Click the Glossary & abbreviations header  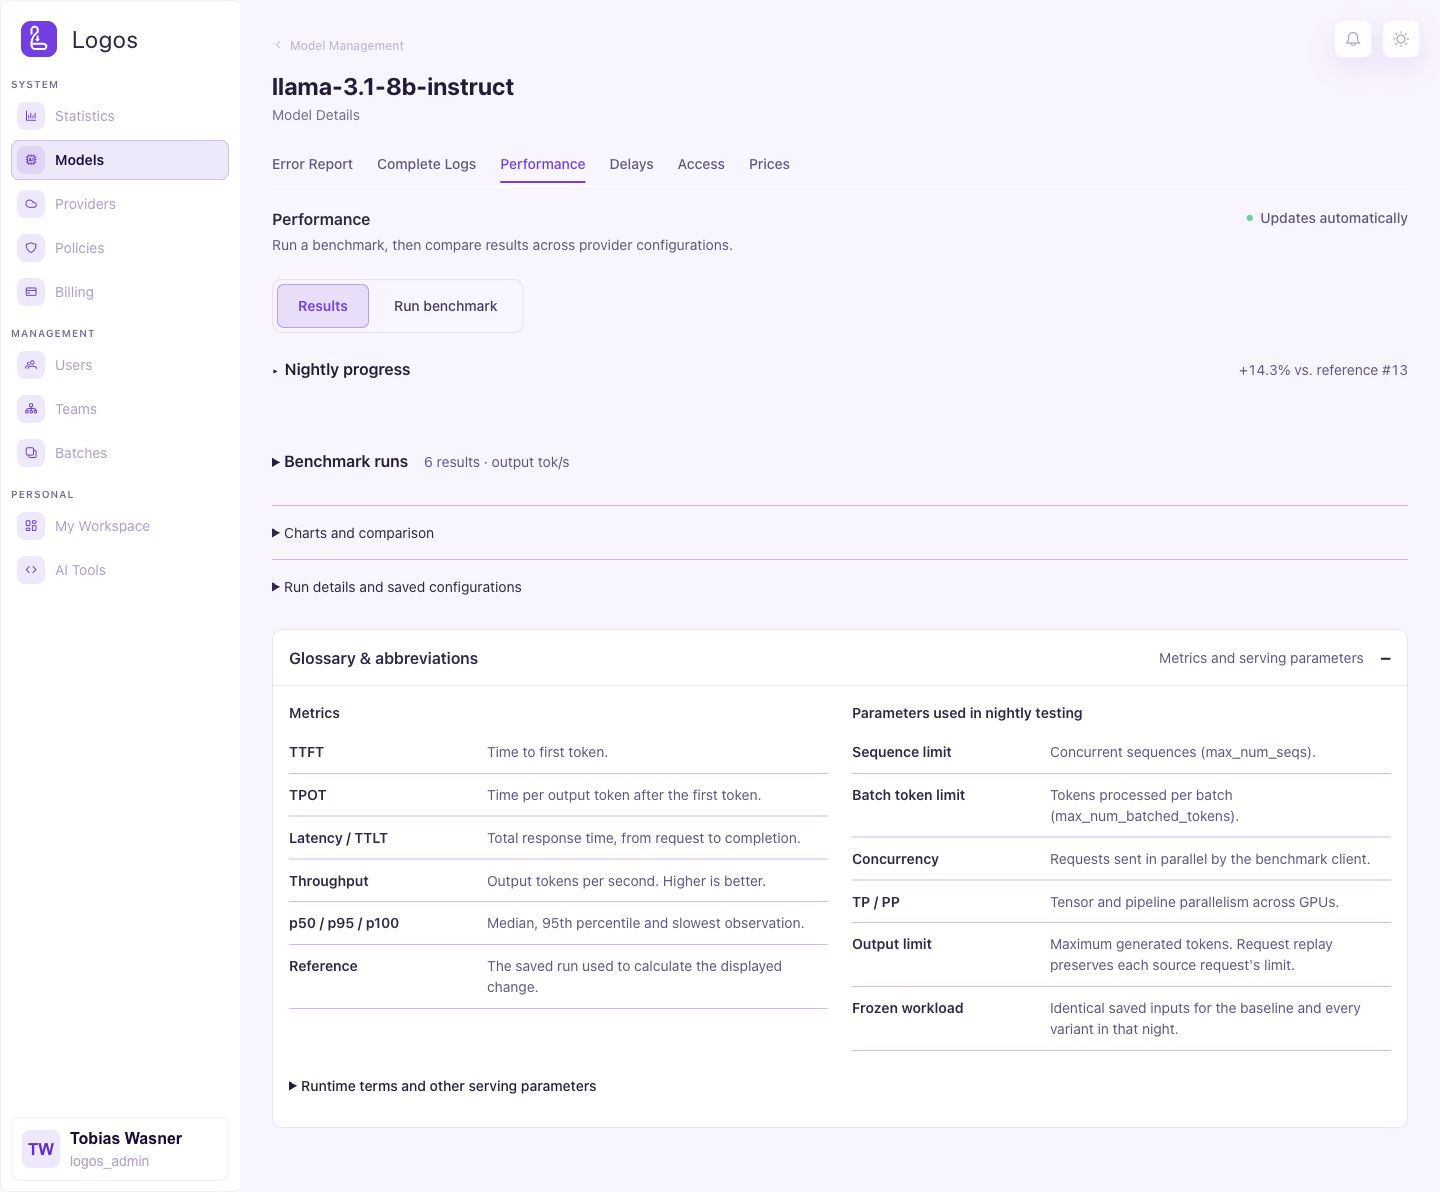pyautogui.click(x=840, y=658)
